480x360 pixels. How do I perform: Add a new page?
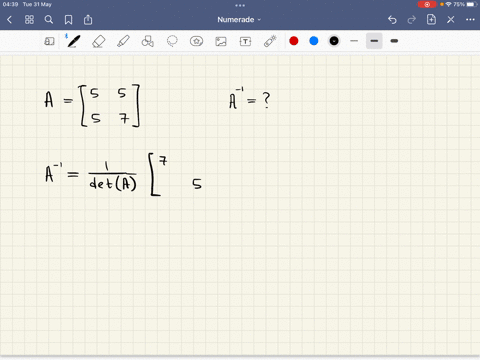click(x=431, y=19)
